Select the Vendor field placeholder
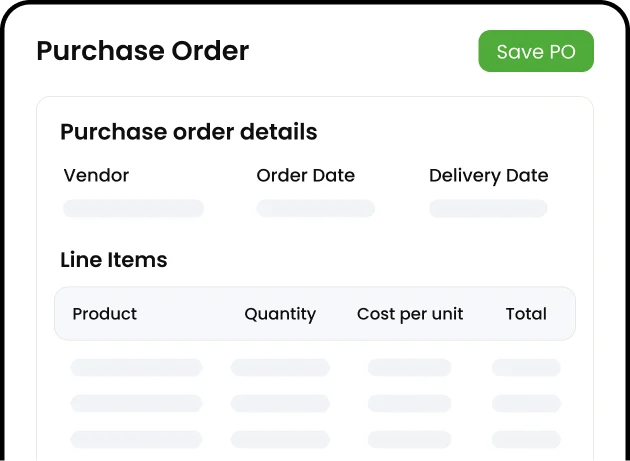Viewport: 630px width, 461px height. coord(133,209)
